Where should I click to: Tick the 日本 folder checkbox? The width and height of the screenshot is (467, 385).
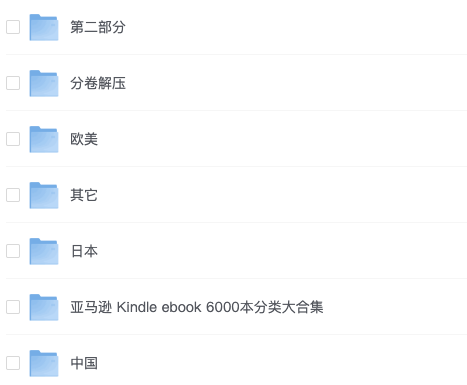tap(13, 251)
